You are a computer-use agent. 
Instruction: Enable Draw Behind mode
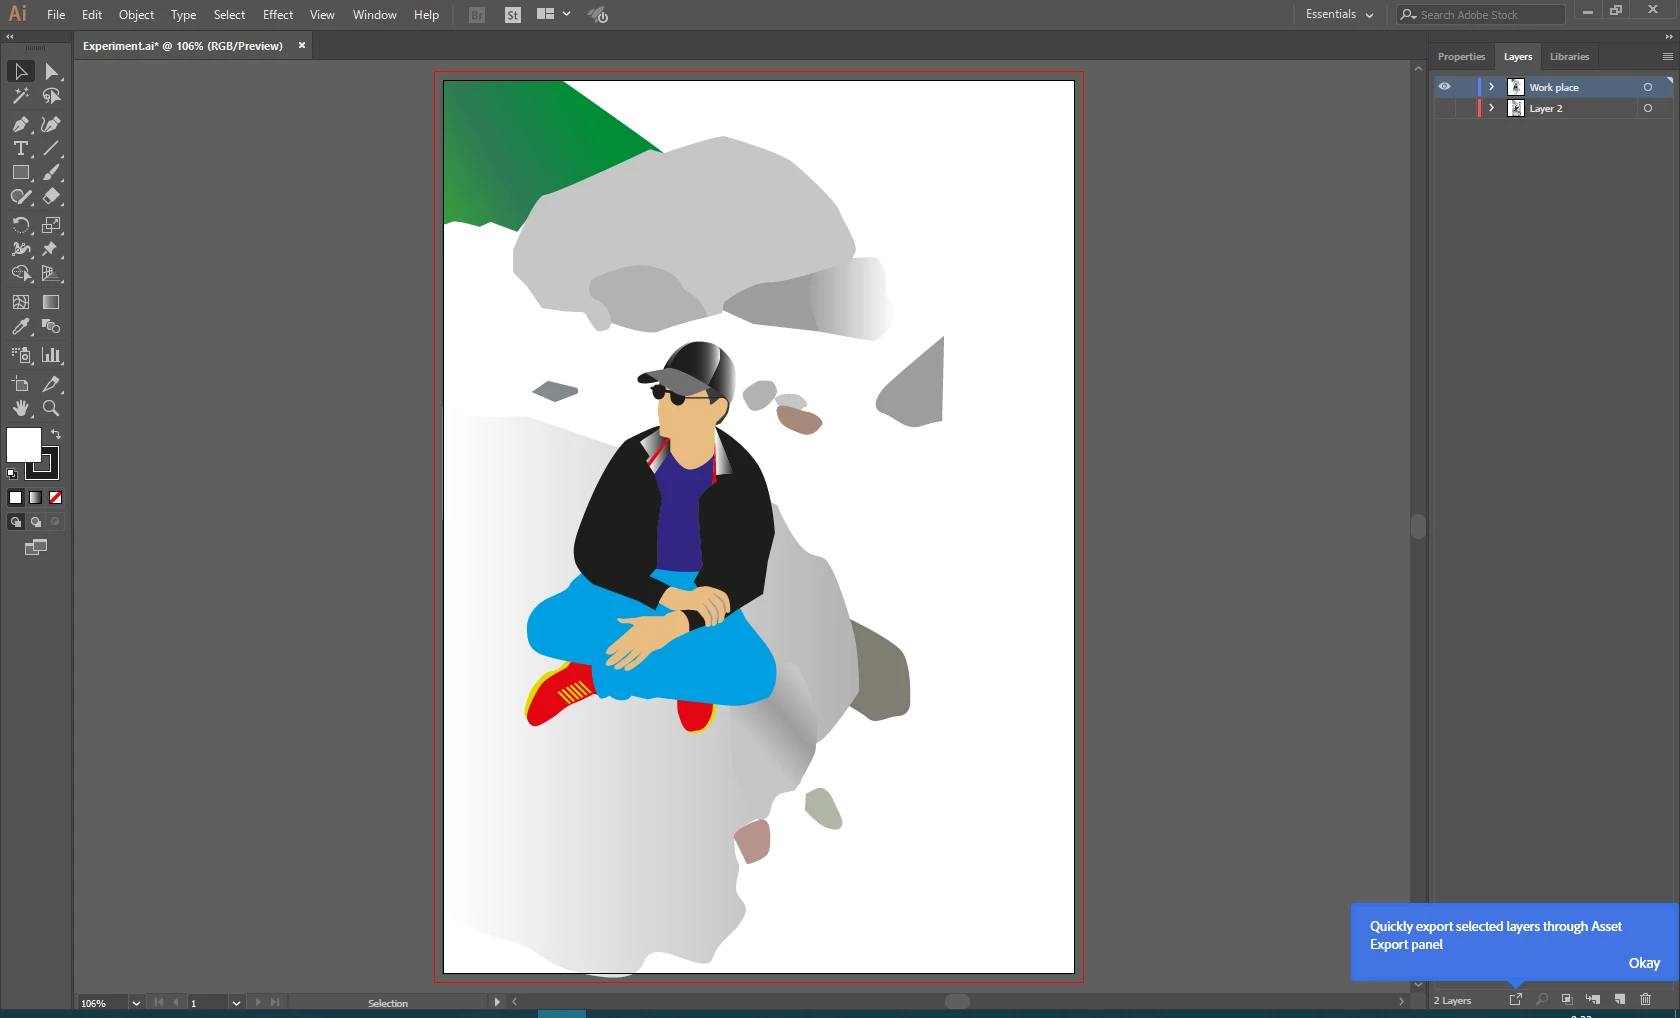(x=36, y=522)
